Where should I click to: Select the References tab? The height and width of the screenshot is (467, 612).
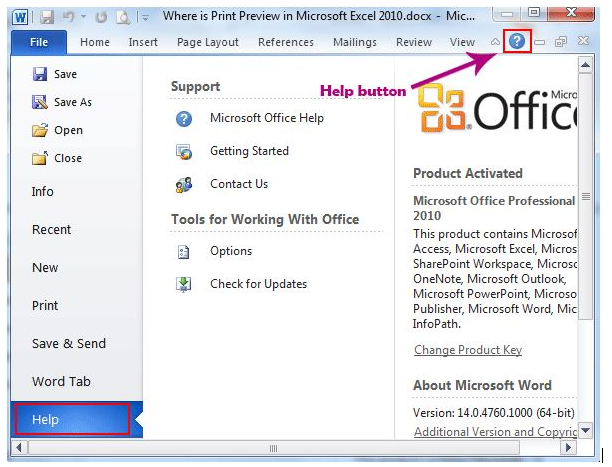click(286, 42)
